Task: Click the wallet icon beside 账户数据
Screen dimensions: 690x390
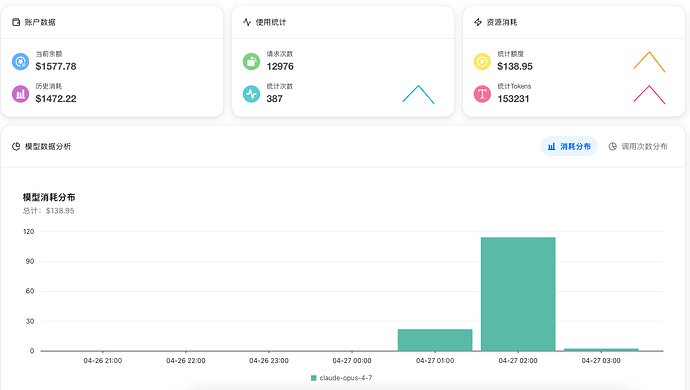Action: point(16,22)
